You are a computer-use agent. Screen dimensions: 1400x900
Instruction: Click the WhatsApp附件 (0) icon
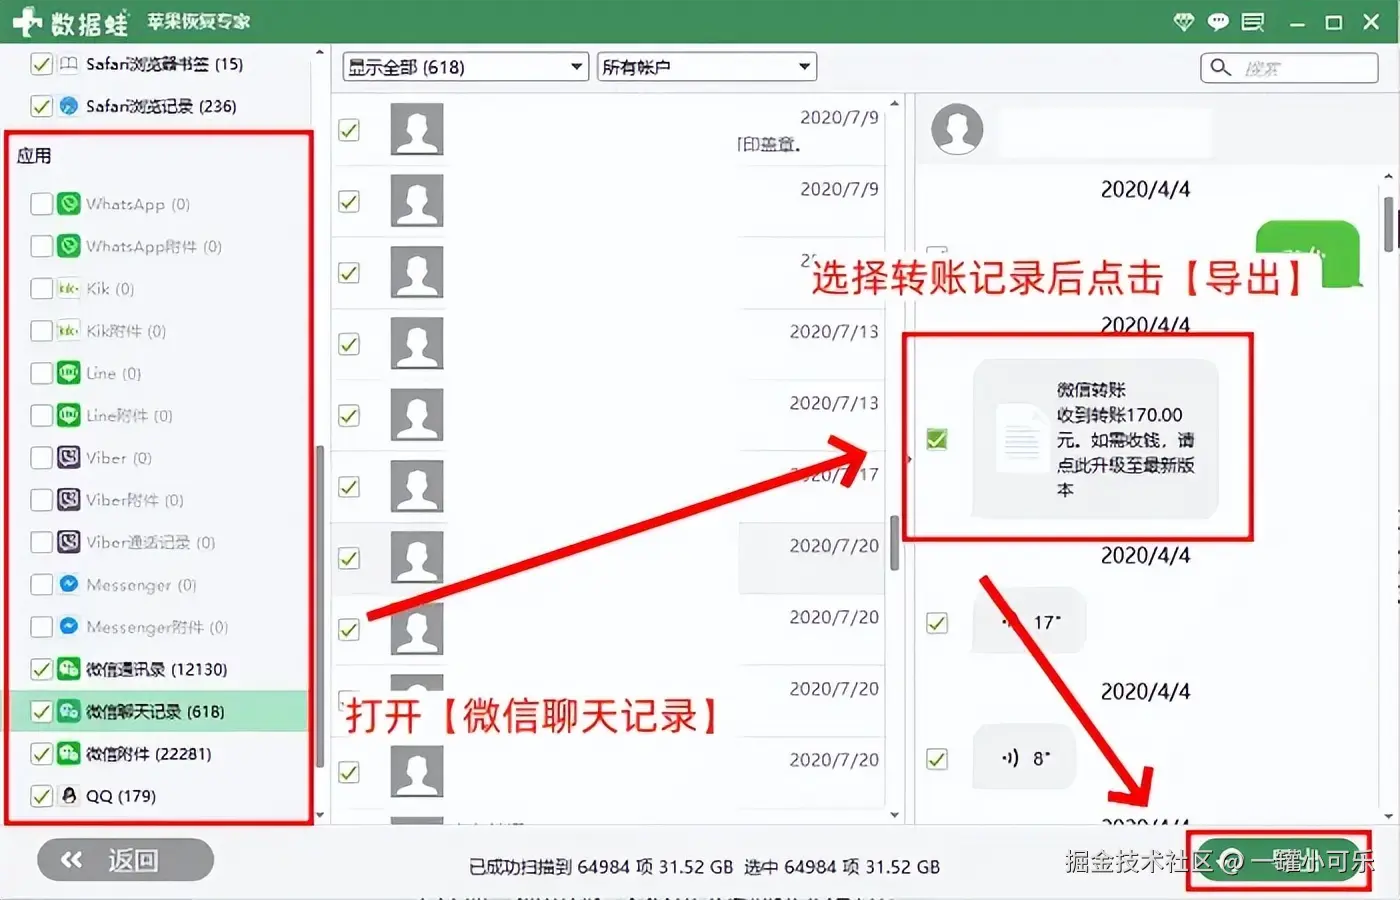coord(68,246)
